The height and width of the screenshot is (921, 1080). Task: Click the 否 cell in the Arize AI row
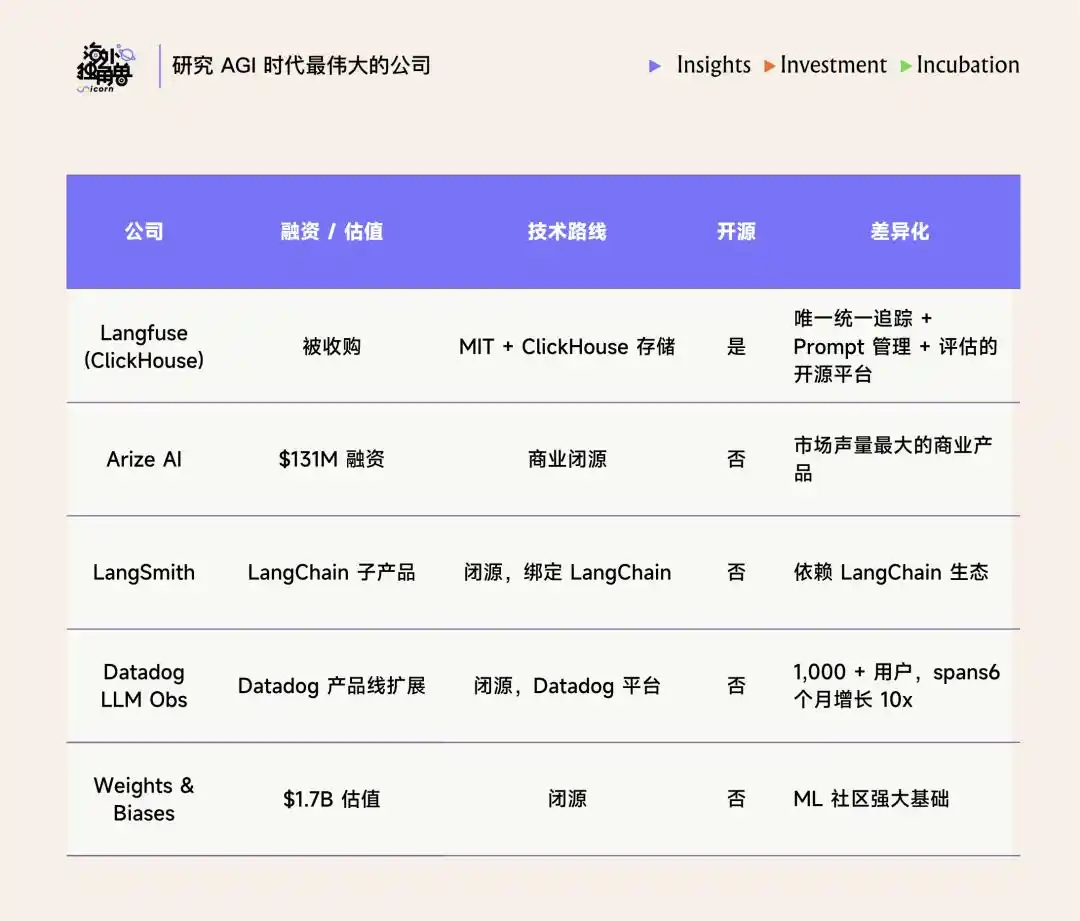736,459
